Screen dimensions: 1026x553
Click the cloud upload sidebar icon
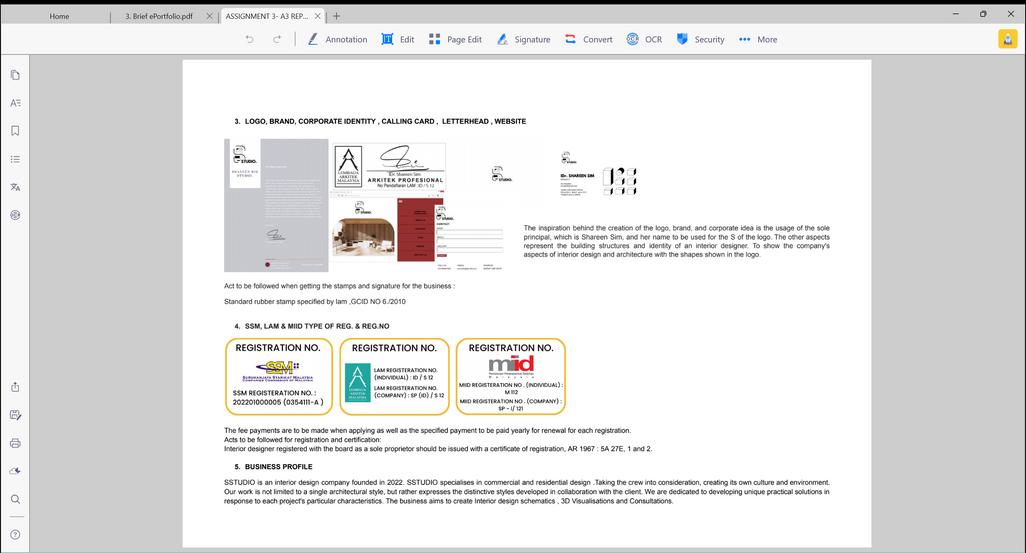point(15,471)
